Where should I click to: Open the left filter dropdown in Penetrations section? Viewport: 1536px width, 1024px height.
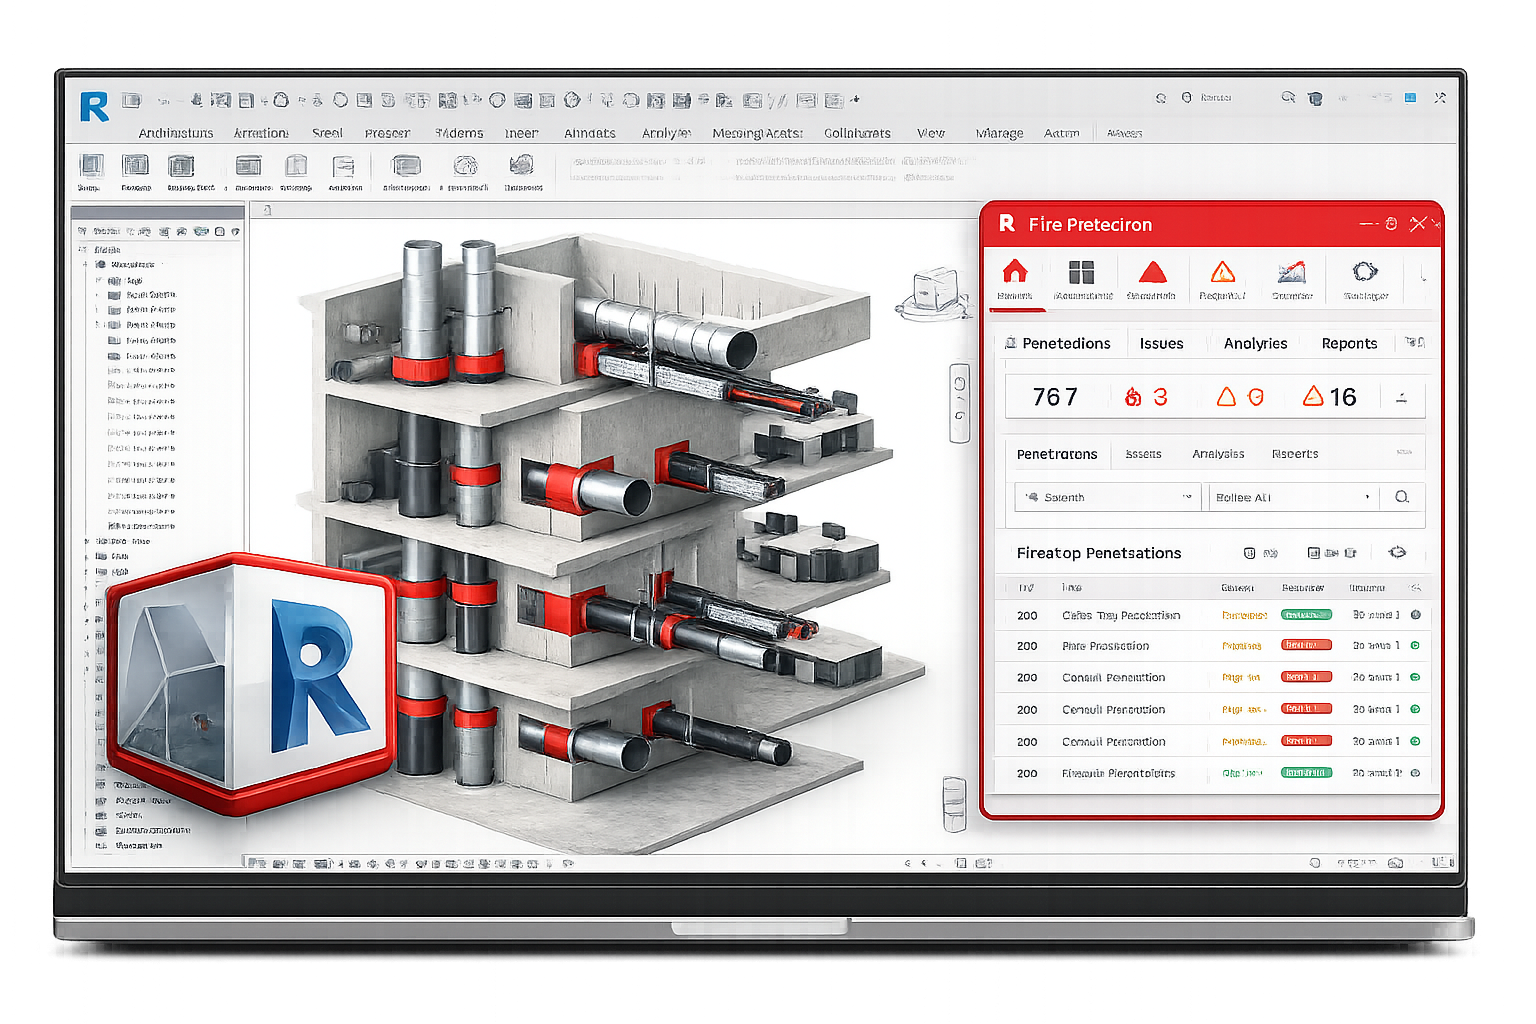[1107, 497]
